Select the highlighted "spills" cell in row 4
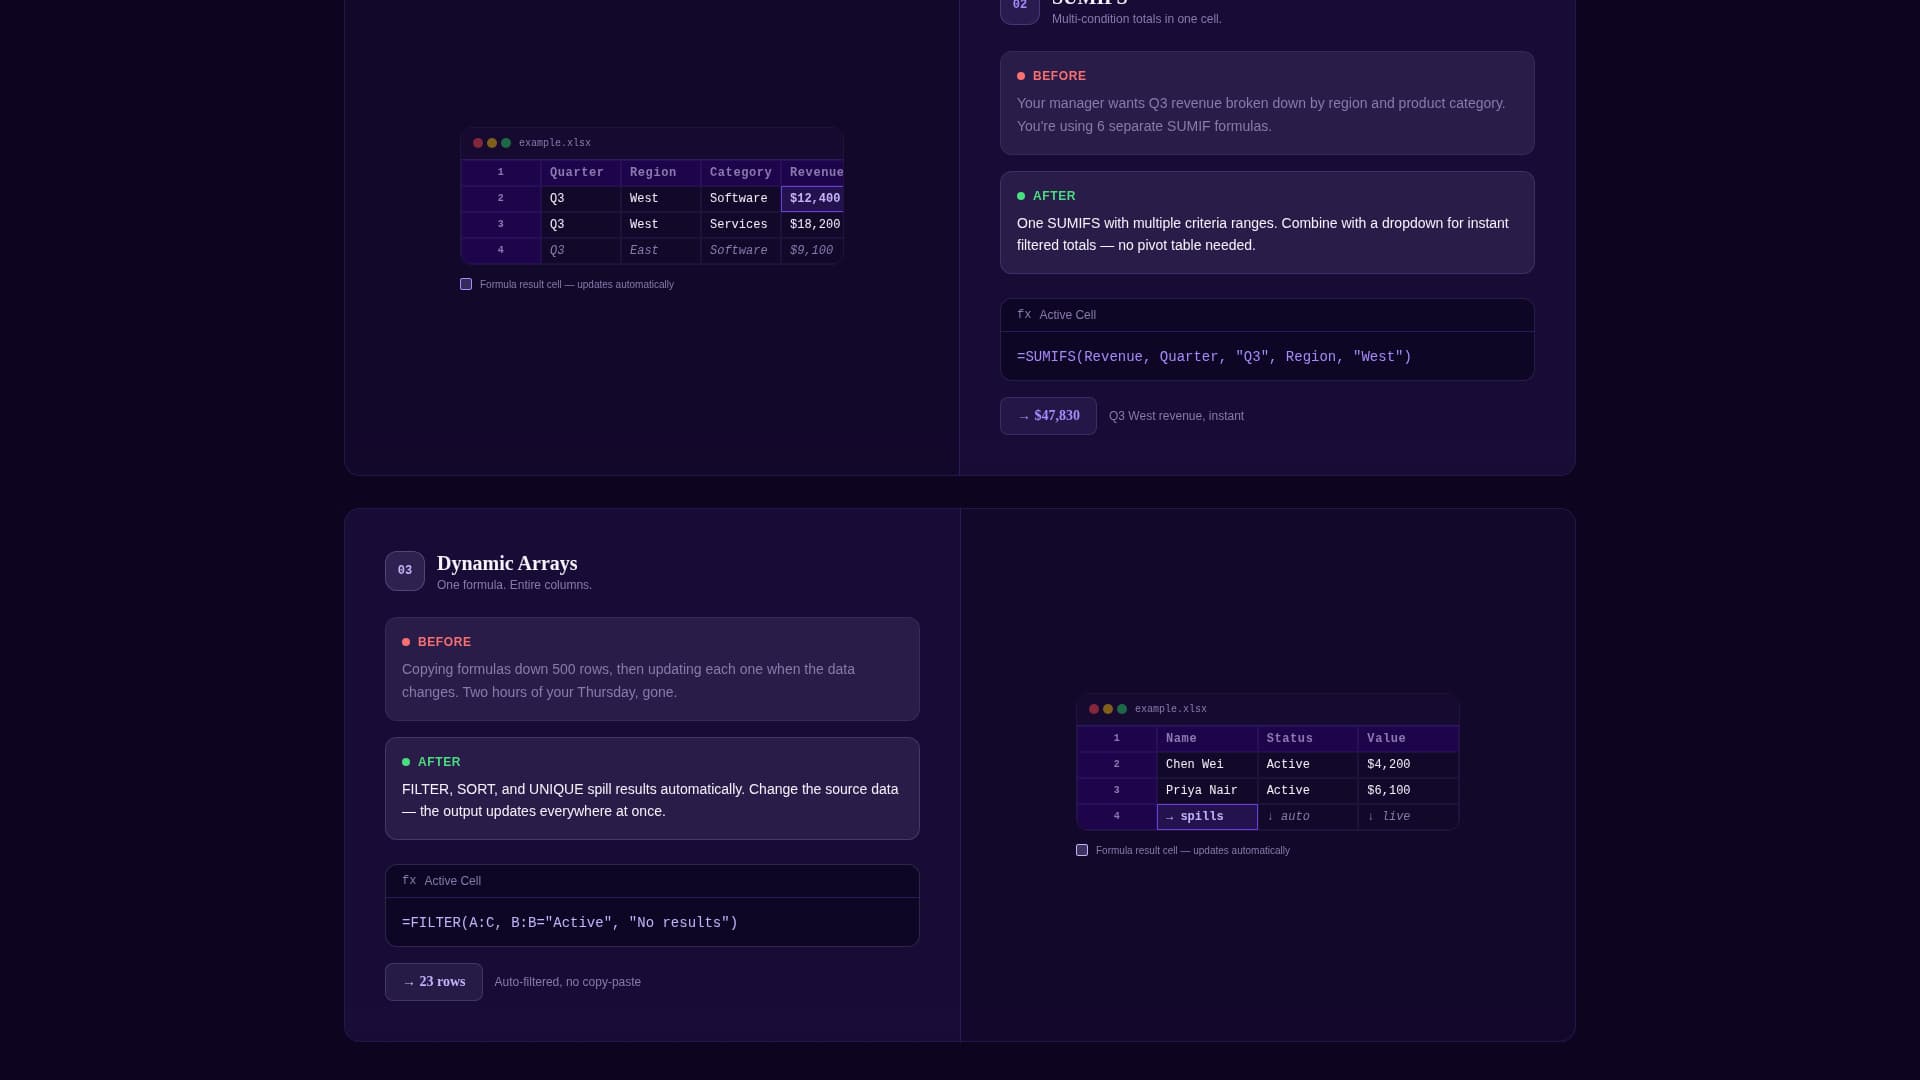Screen dimensions: 1920x1080 pyautogui.click(x=1205, y=817)
